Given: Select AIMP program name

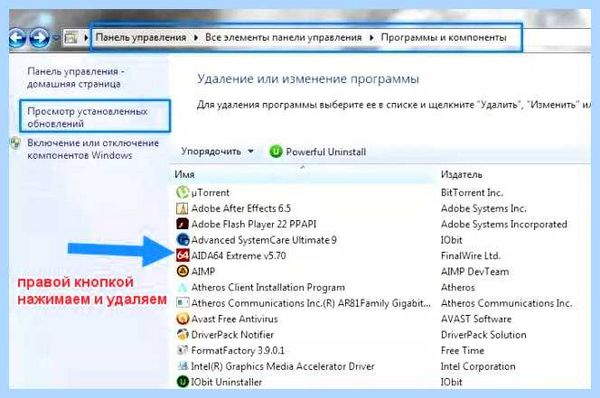Looking at the screenshot, I should click(203, 272).
